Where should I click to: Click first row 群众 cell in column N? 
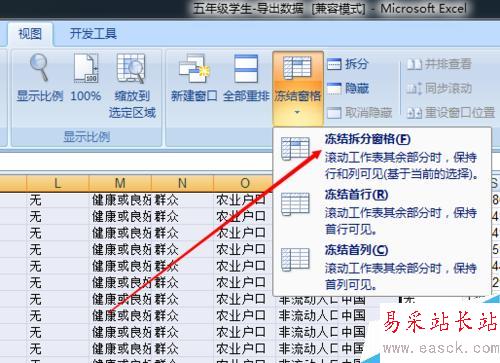pyautogui.click(x=182, y=200)
